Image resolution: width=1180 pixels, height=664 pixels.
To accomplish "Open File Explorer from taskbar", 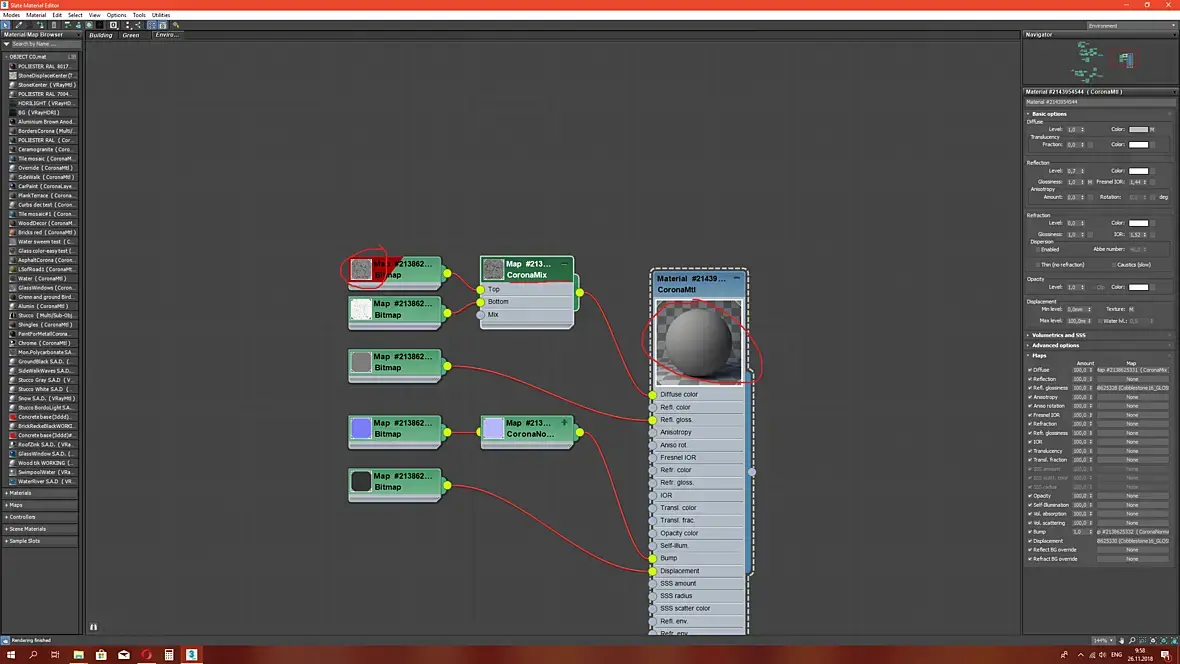I will (x=78, y=655).
